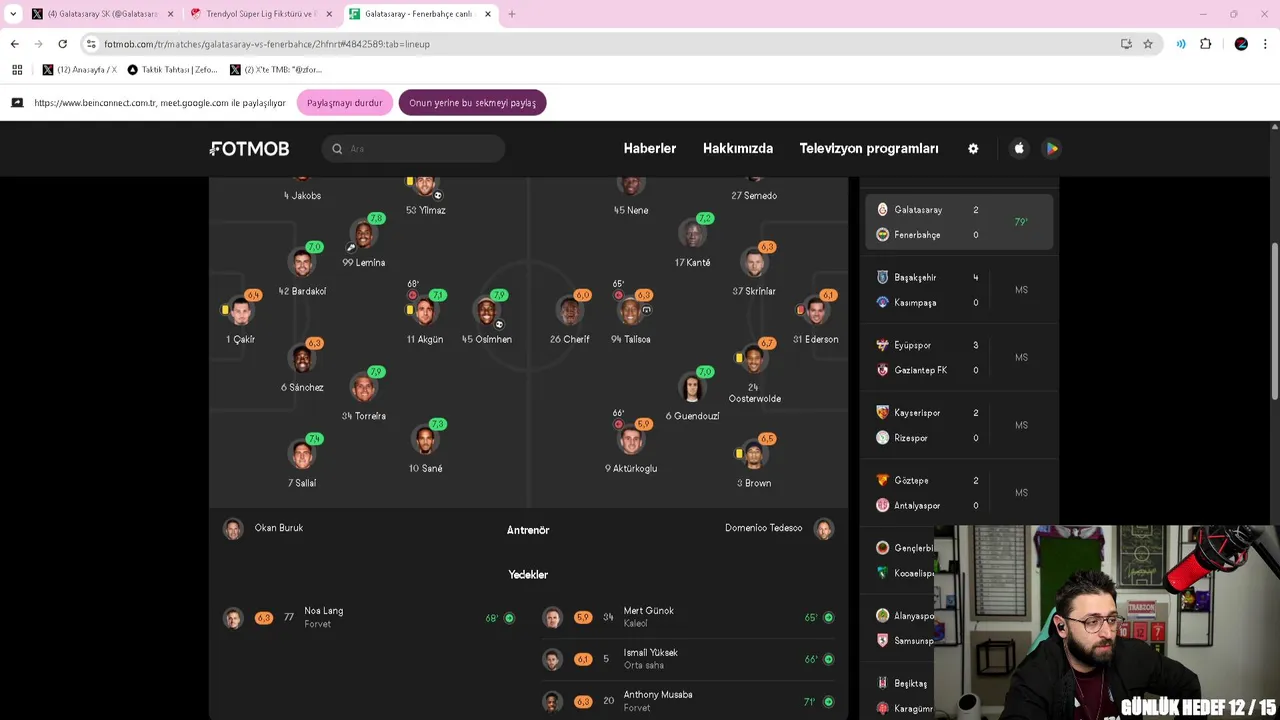The height and width of the screenshot is (720, 1280).
Task: Select substitute Mert Günok row
Action: tap(689, 618)
